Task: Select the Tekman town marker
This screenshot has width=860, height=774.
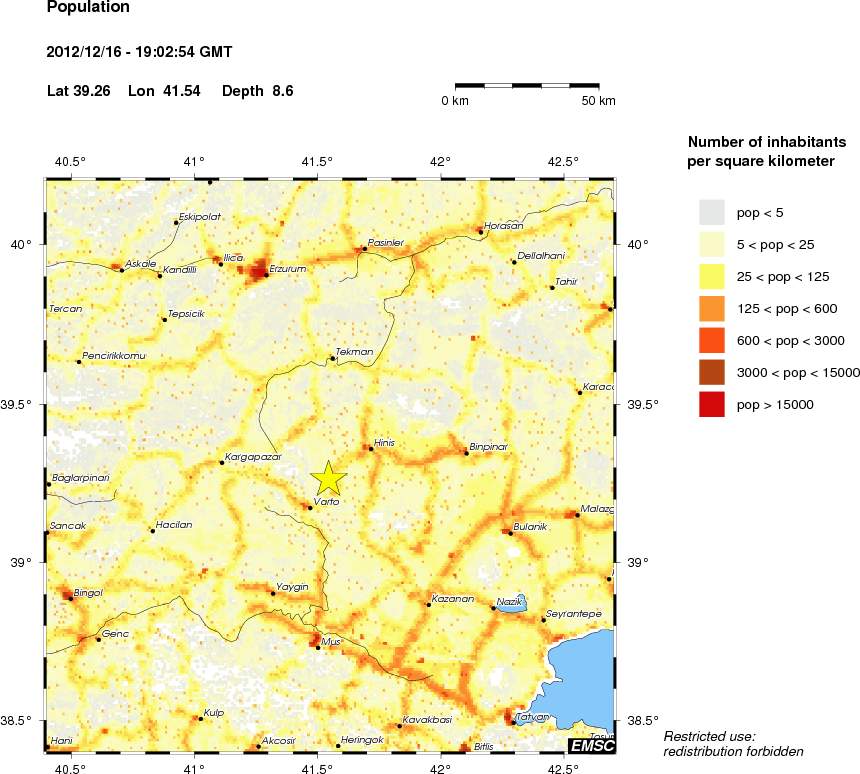Action: (x=333, y=358)
